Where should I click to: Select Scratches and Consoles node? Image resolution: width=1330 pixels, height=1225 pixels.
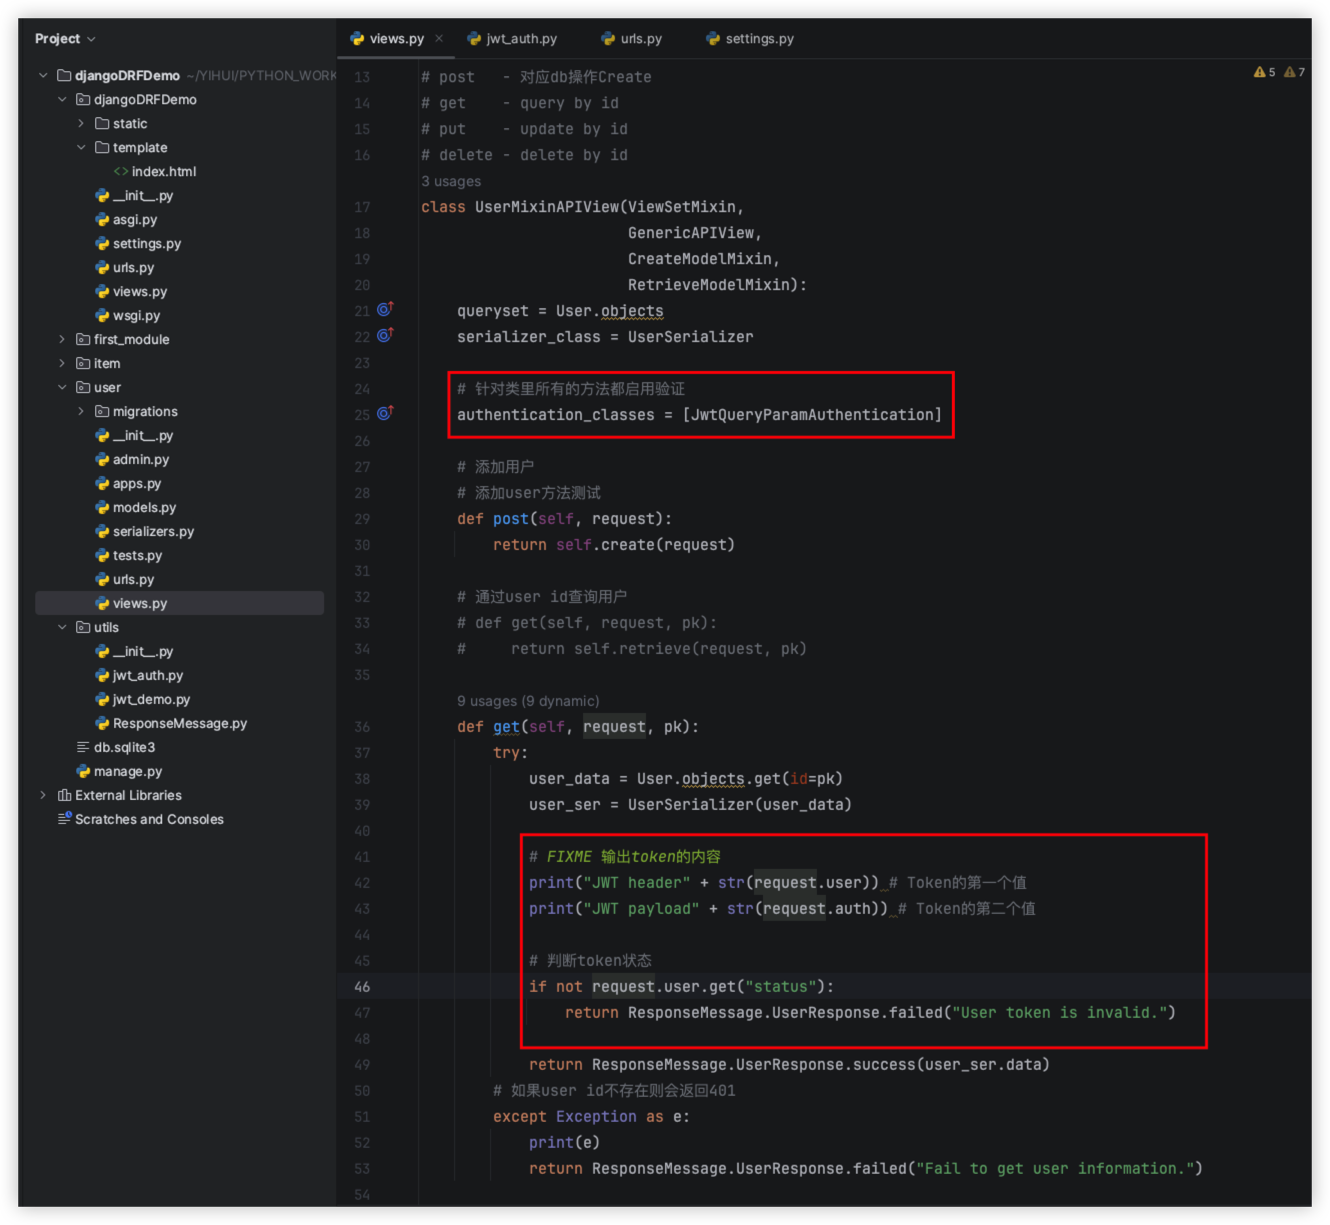click(x=149, y=819)
